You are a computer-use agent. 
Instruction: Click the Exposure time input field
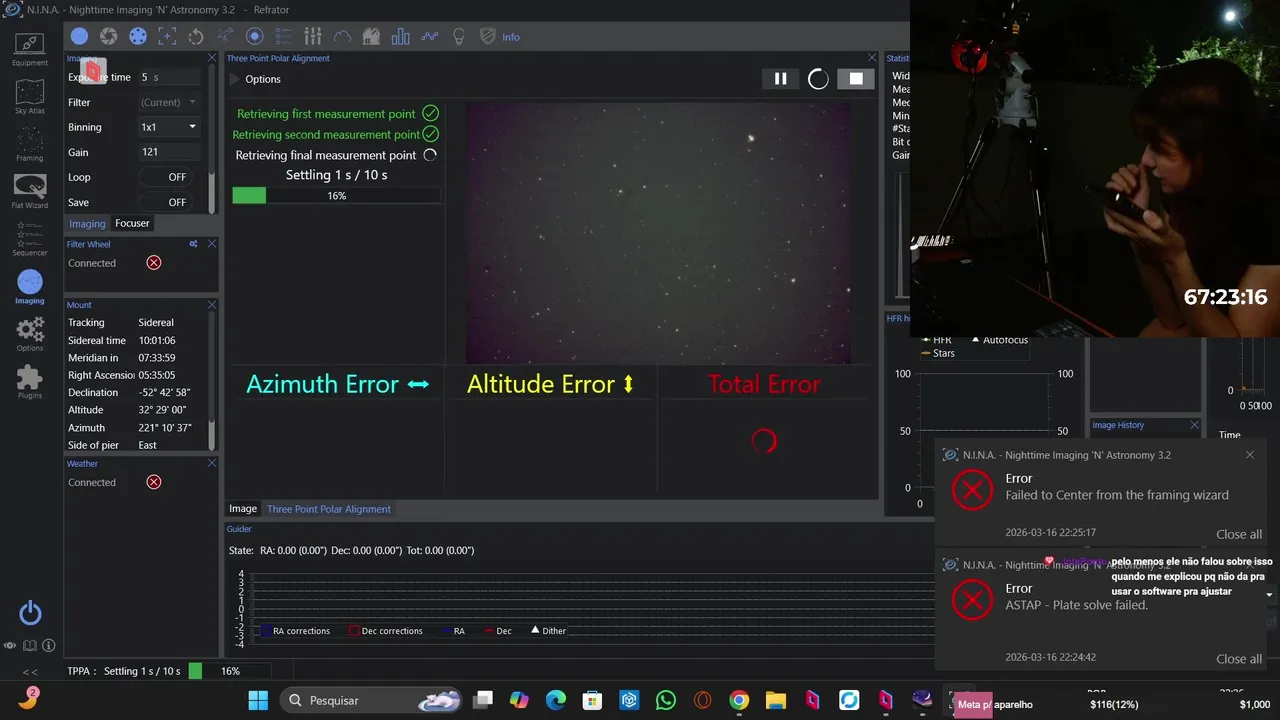tap(168, 77)
